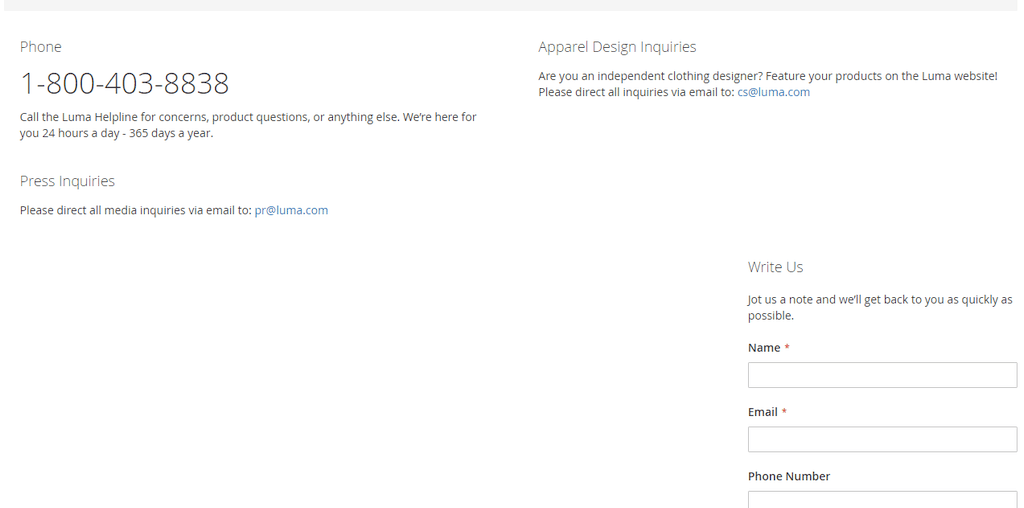Click the Name field label
Screen dimensions: 1024x508
point(764,348)
